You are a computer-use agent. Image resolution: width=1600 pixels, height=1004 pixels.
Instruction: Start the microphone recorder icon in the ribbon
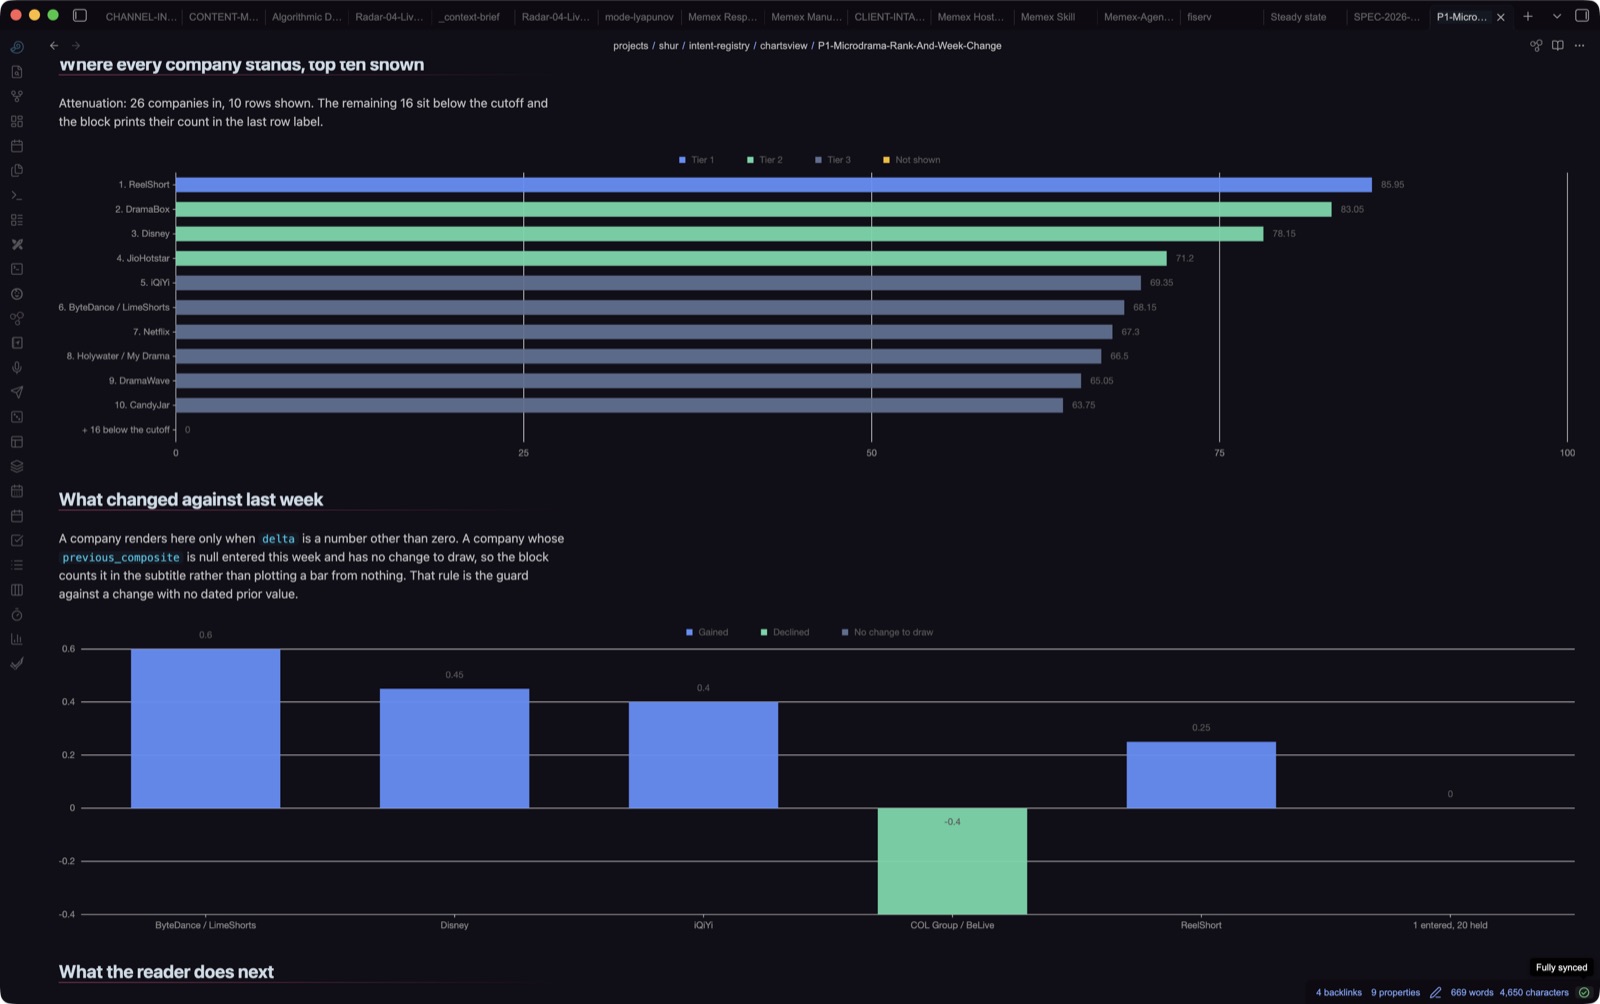(x=17, y=368)
